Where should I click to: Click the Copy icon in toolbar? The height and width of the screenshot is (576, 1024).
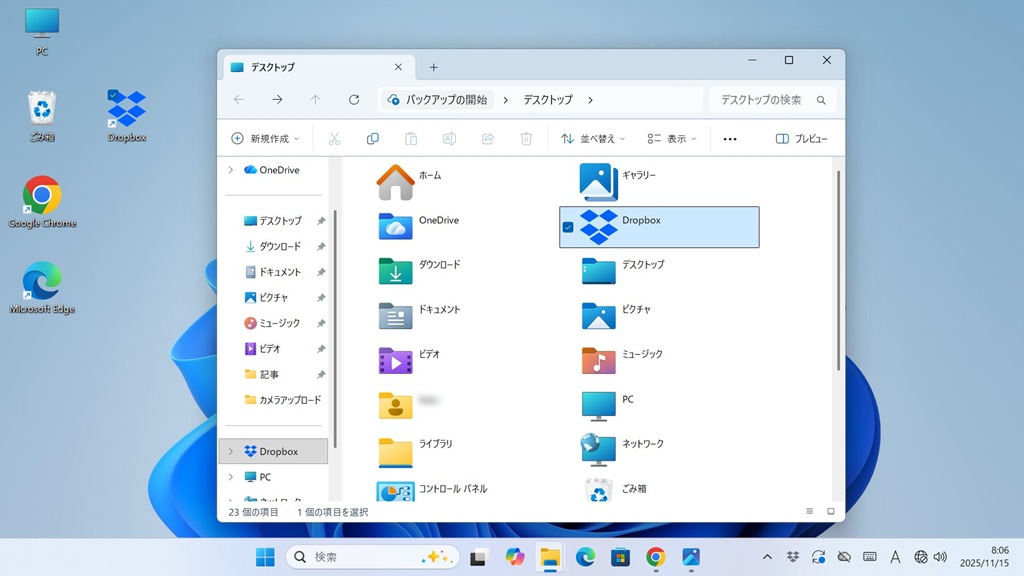pyautogui.click(x=373, y=139)
